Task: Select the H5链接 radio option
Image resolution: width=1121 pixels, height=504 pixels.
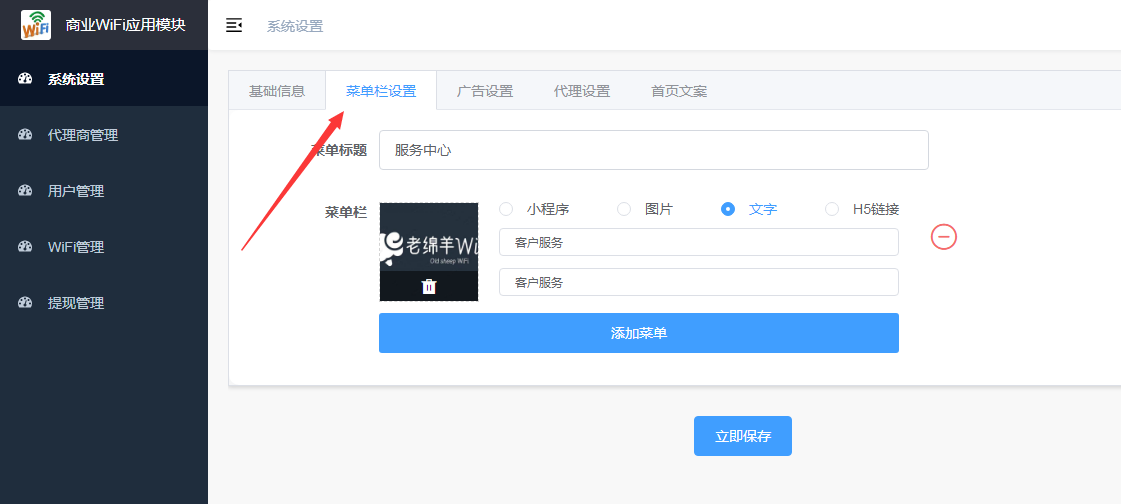Action: [x=832, y=209]
